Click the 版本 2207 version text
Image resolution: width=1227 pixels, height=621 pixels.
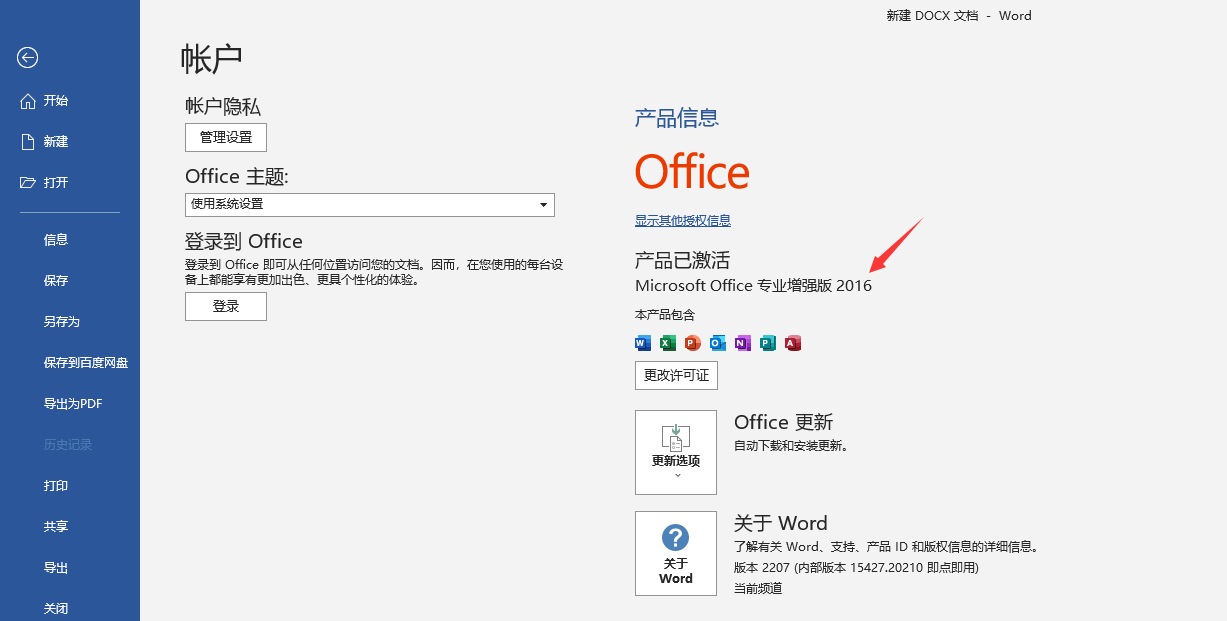point(856,568)
